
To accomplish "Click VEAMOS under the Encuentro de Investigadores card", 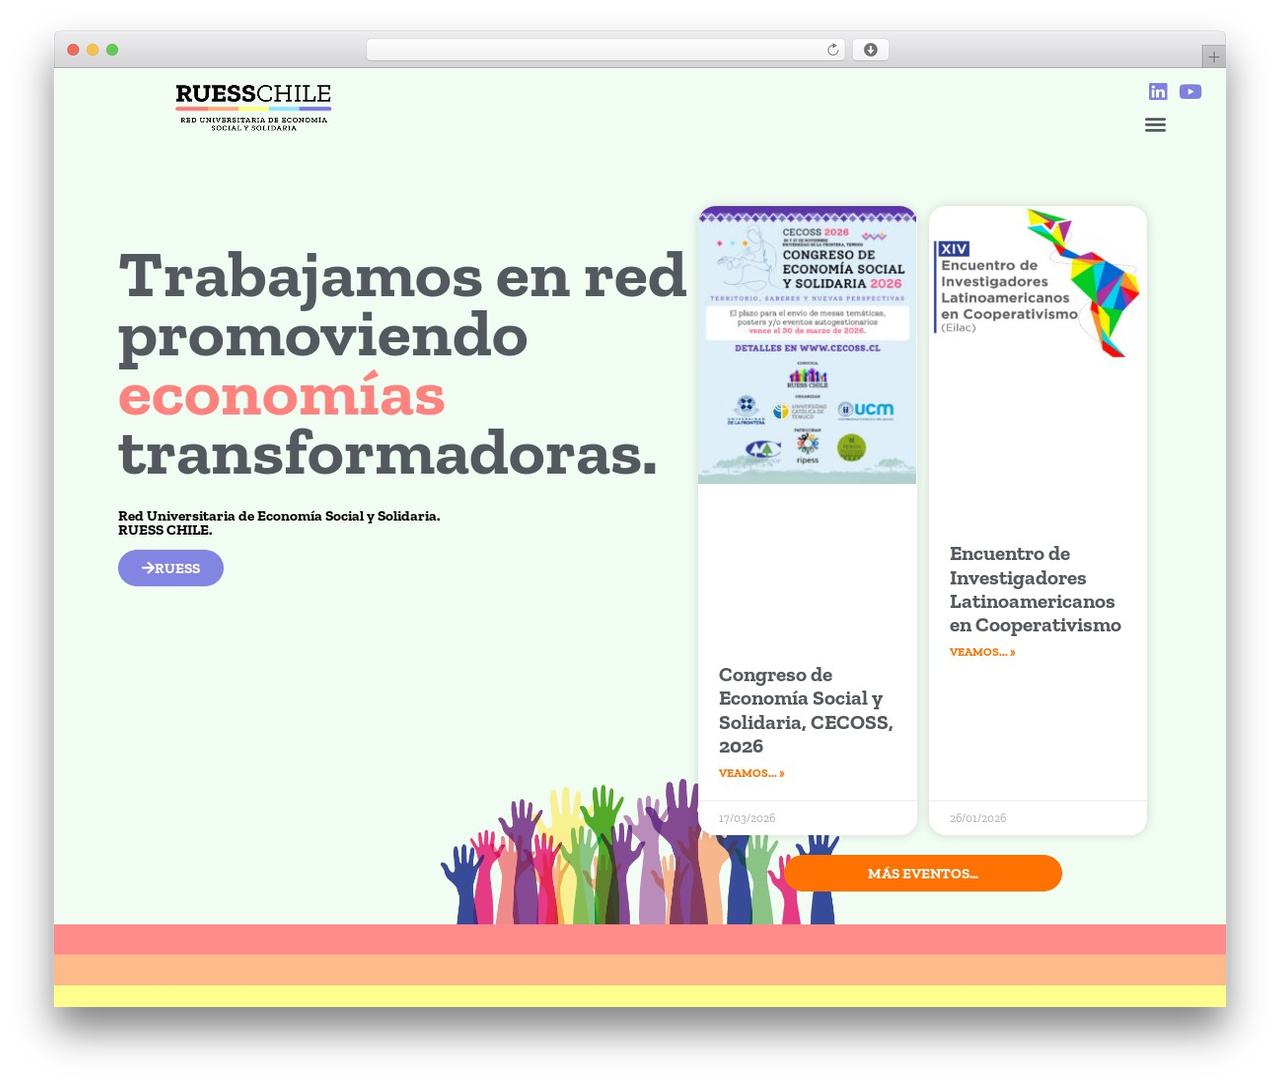I will click(982, 652).
